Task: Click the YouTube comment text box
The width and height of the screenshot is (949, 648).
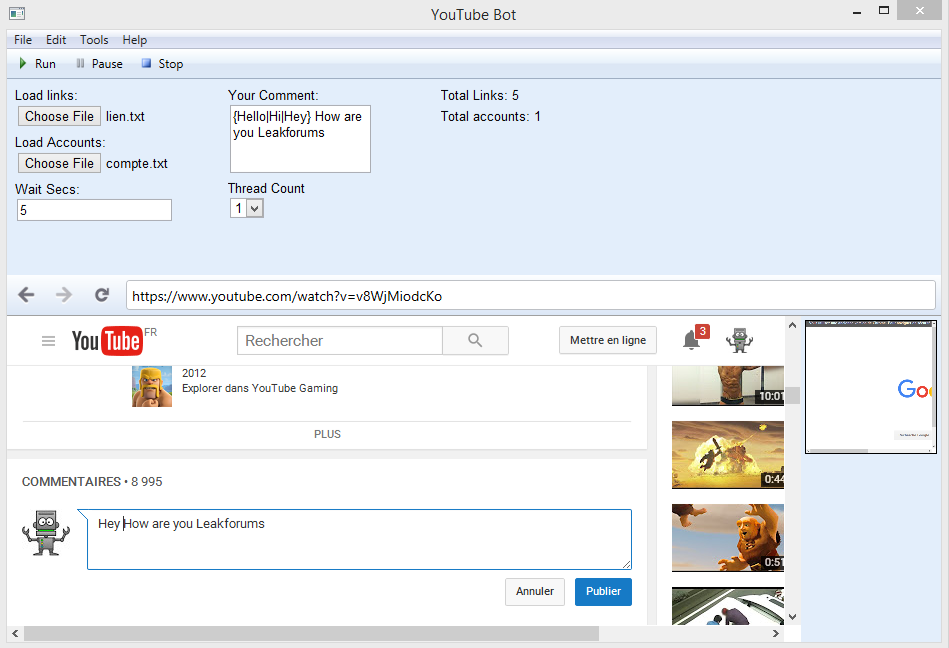Action: coord(360,539)
